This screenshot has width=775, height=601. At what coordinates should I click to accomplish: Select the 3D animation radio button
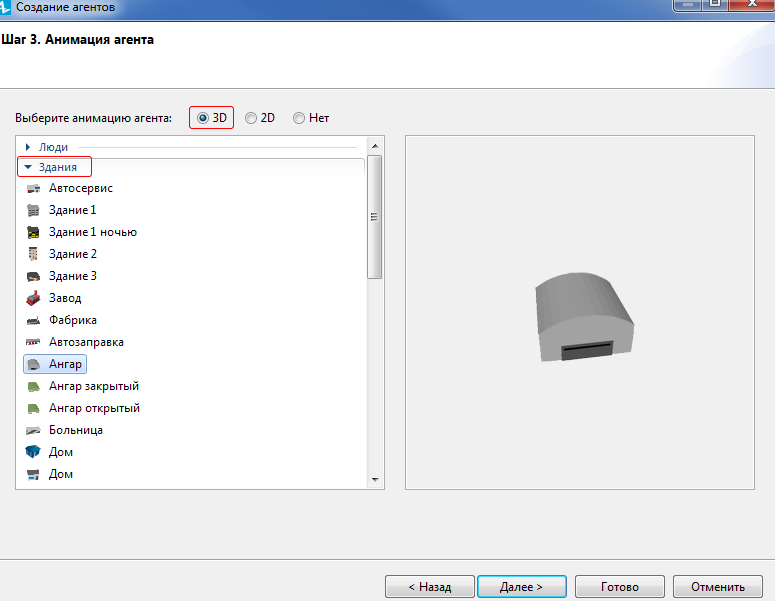(203, 118)
